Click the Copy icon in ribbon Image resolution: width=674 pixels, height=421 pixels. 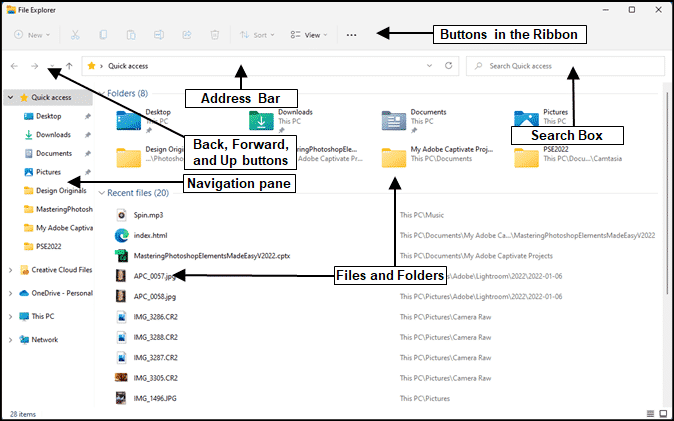[103, 35]
